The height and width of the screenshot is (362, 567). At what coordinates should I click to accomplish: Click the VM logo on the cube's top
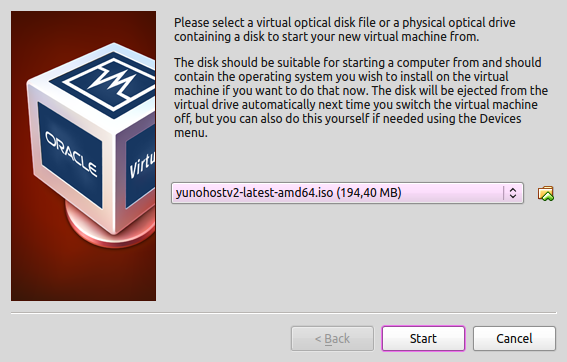(x=110, y=80)
